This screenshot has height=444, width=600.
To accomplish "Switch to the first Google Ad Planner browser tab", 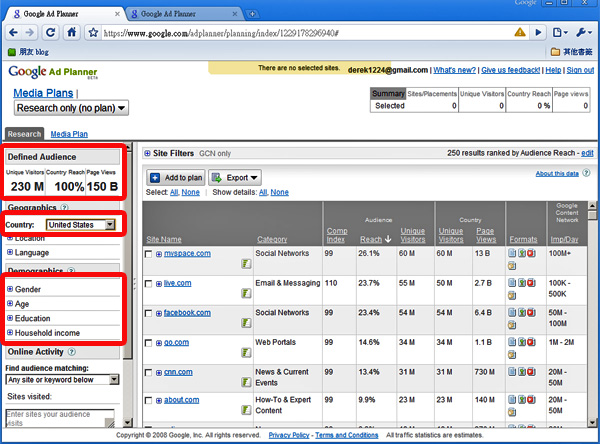I will coord(63,14).
